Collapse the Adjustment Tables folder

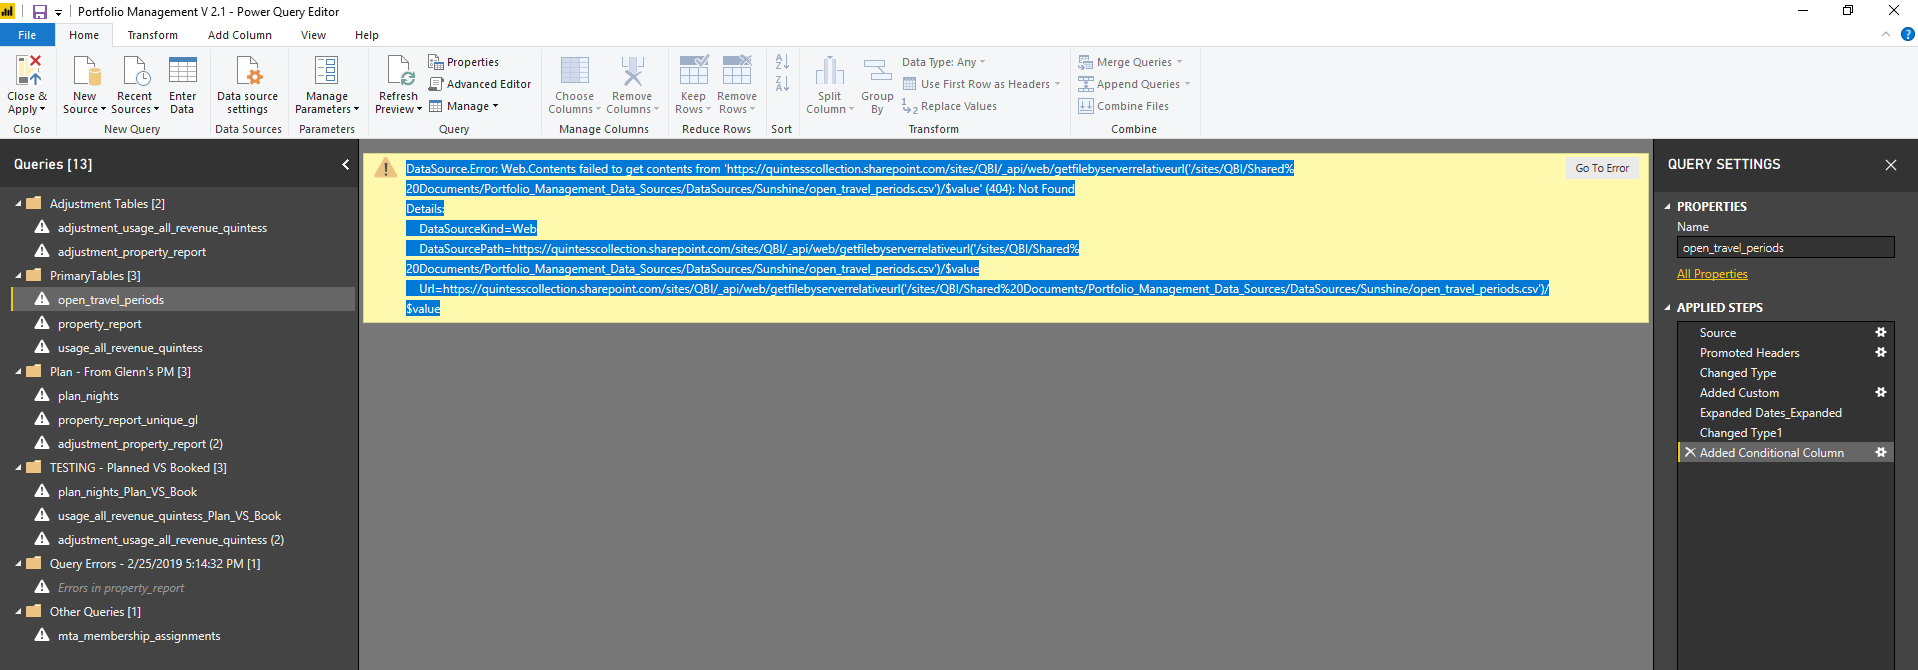[x=18, y=203]
